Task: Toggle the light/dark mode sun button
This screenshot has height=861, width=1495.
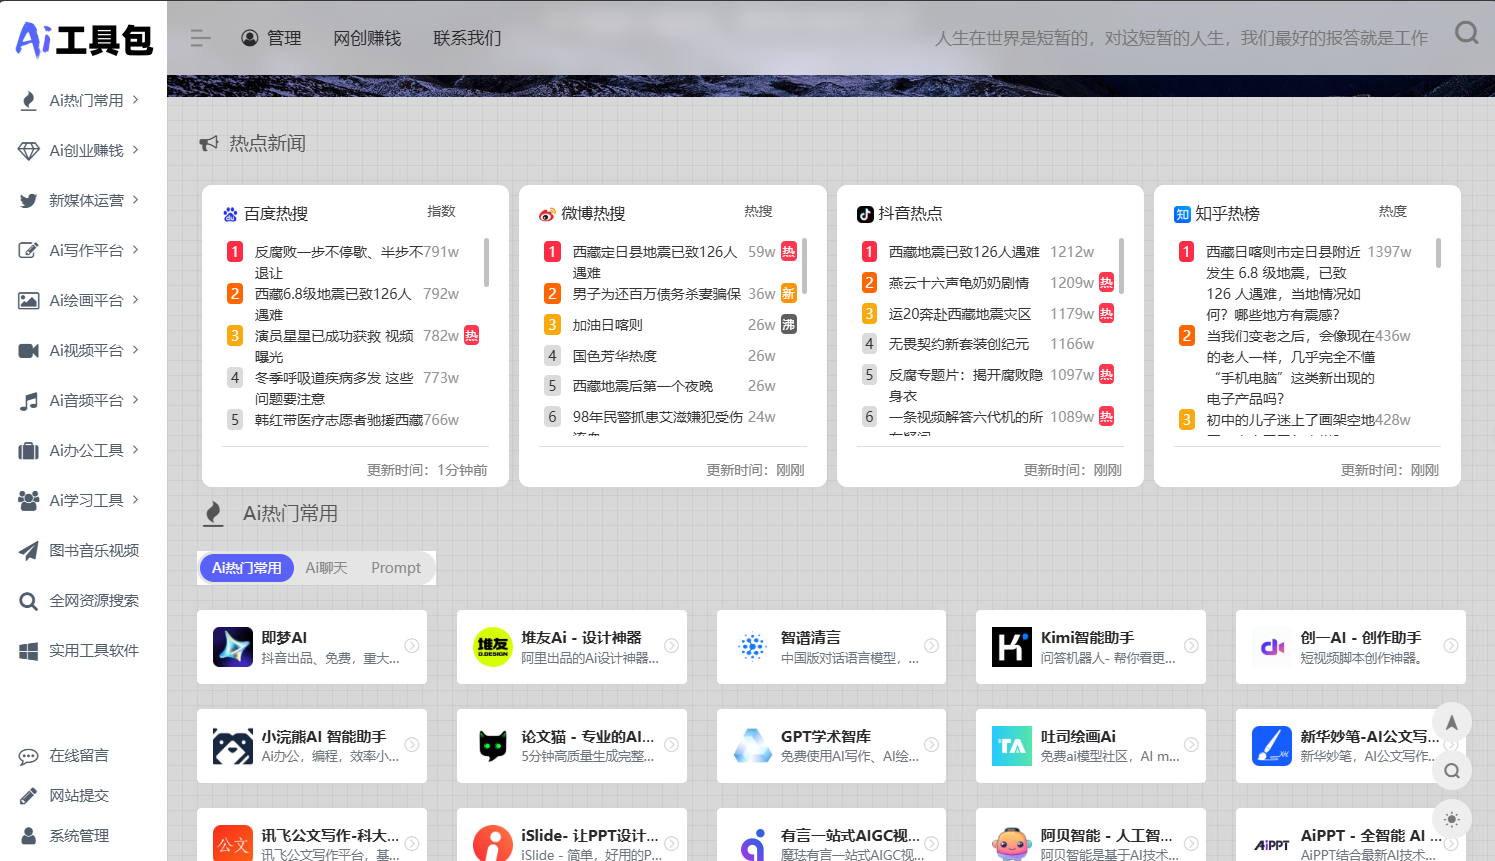Action: [x=1451, y=819]
